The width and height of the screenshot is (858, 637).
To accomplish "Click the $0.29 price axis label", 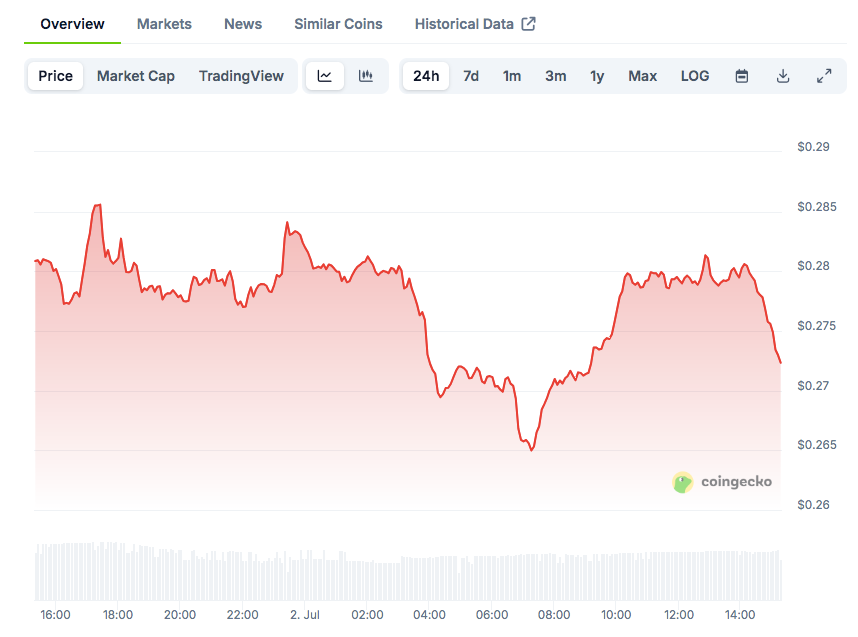I will click(813, 147).
